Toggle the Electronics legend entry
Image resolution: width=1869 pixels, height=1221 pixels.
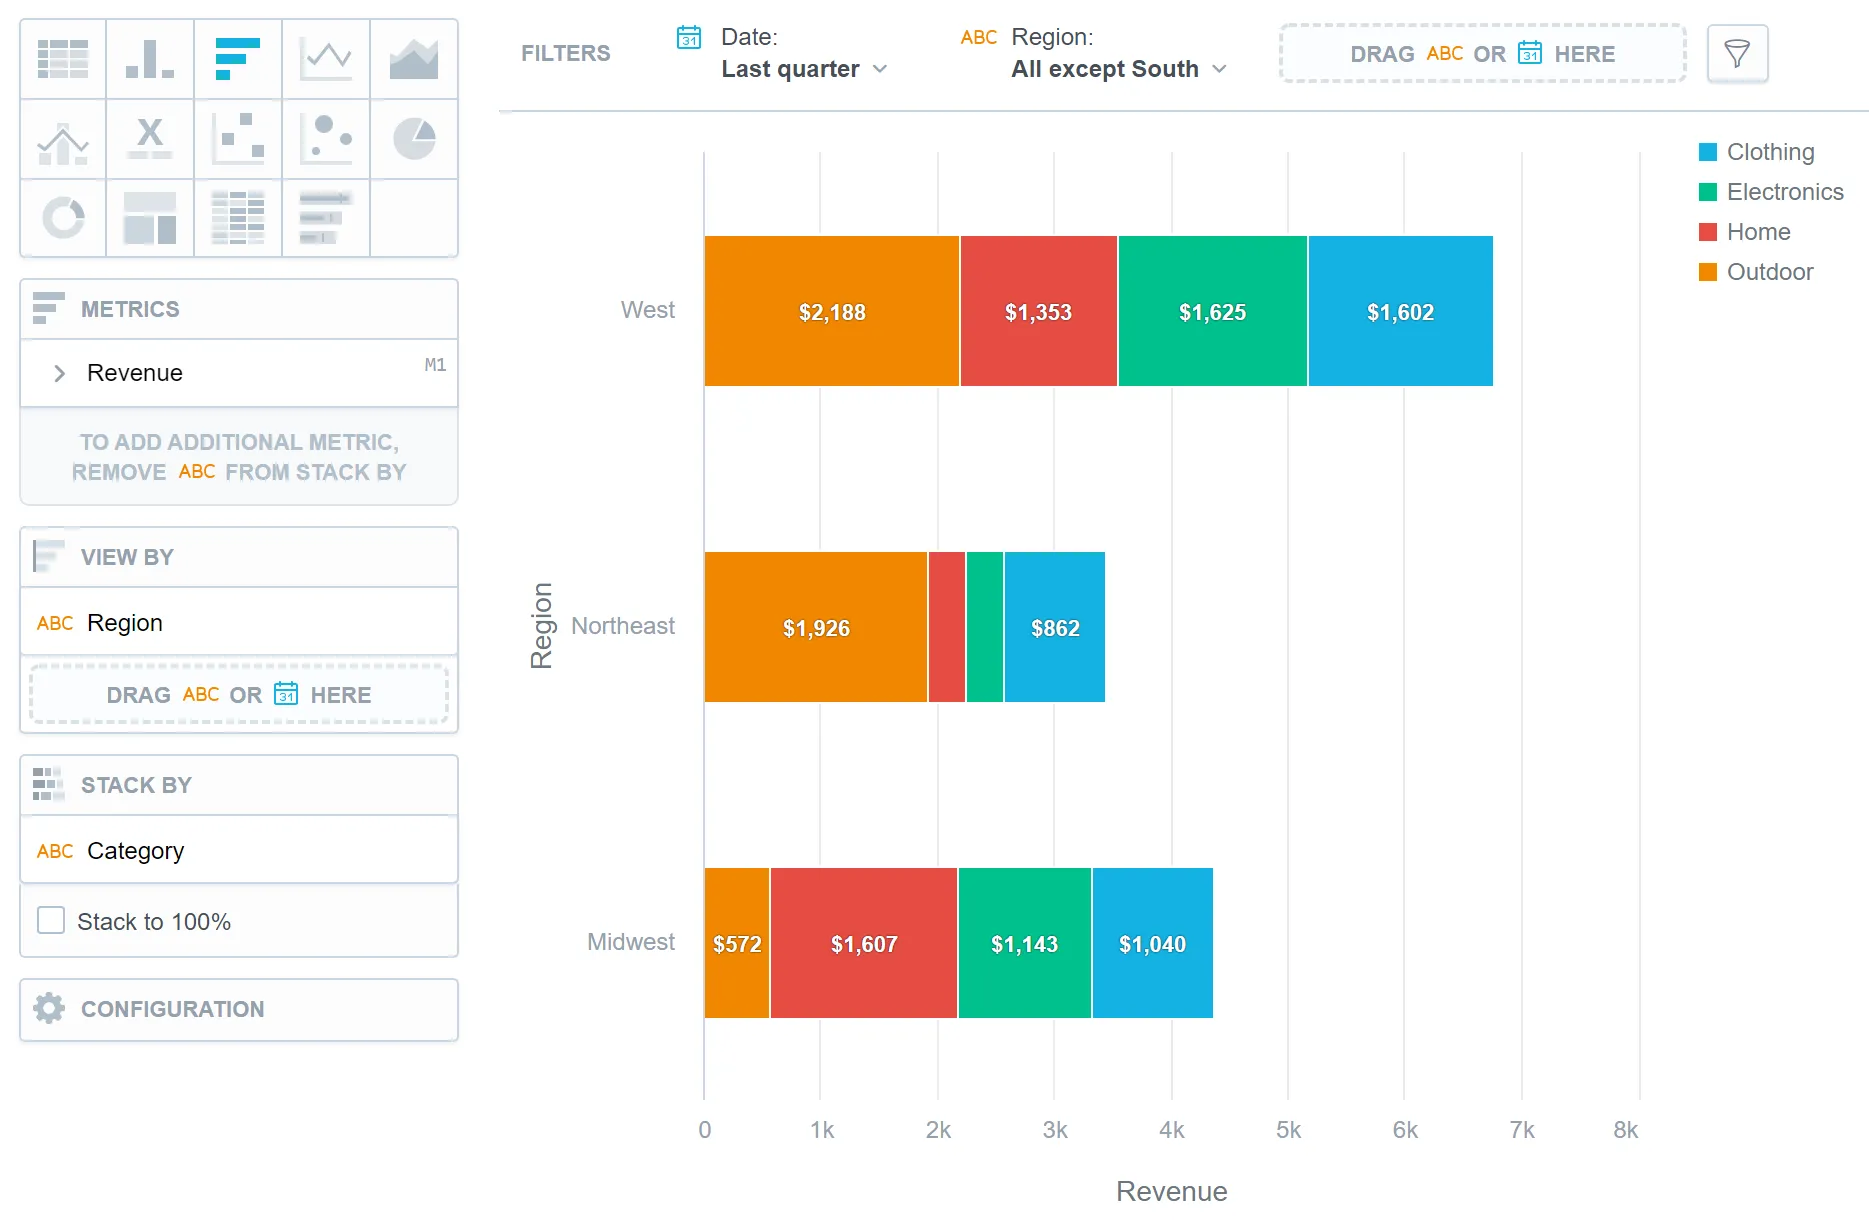tap(1772, 191)
